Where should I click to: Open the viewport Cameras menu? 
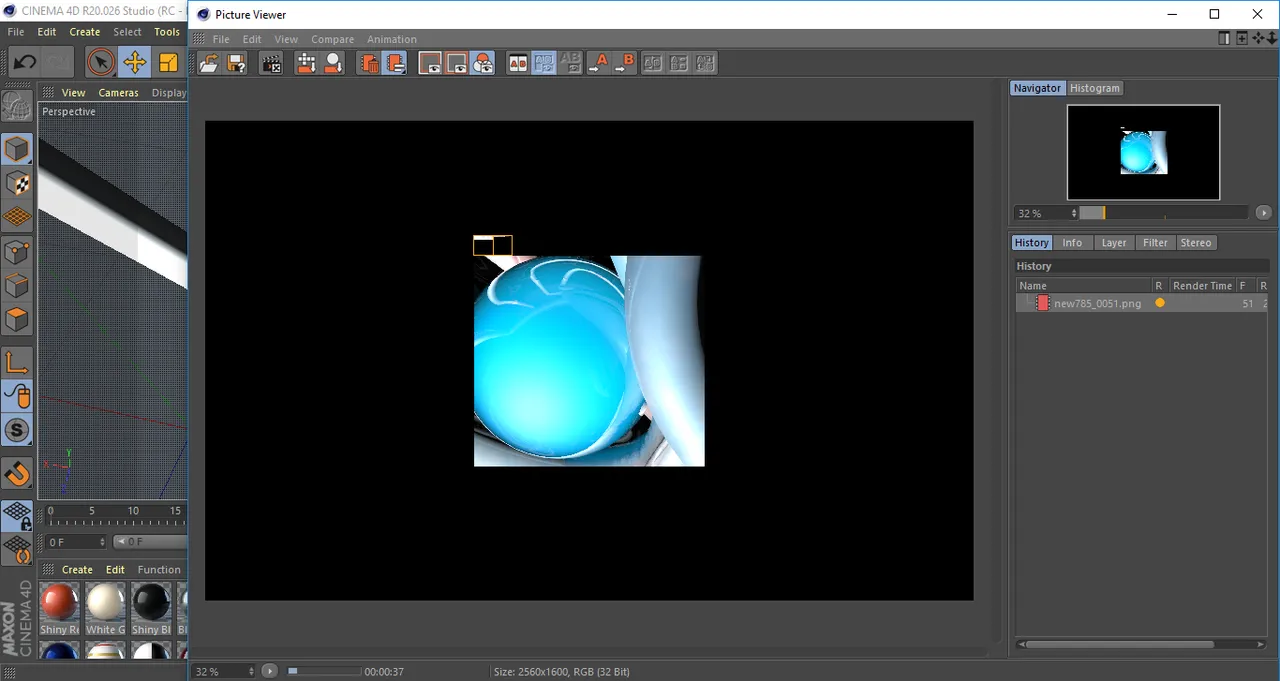[x=118, y=93]
